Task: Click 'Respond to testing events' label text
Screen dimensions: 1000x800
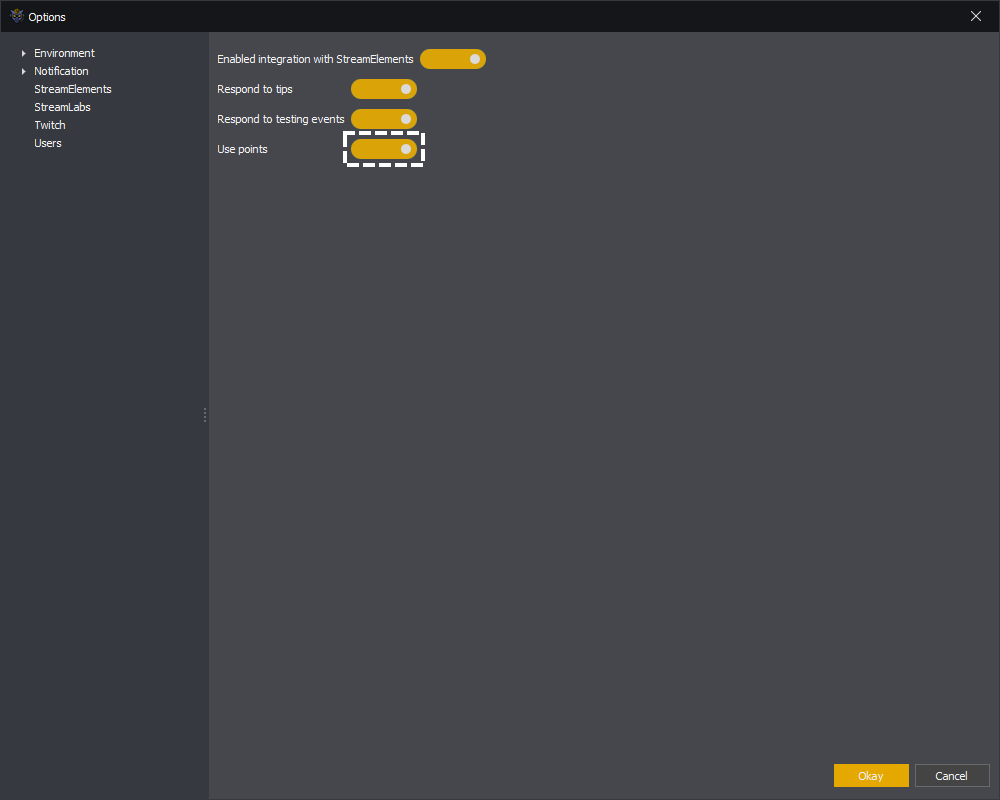Action: click(x=281, y=119)
